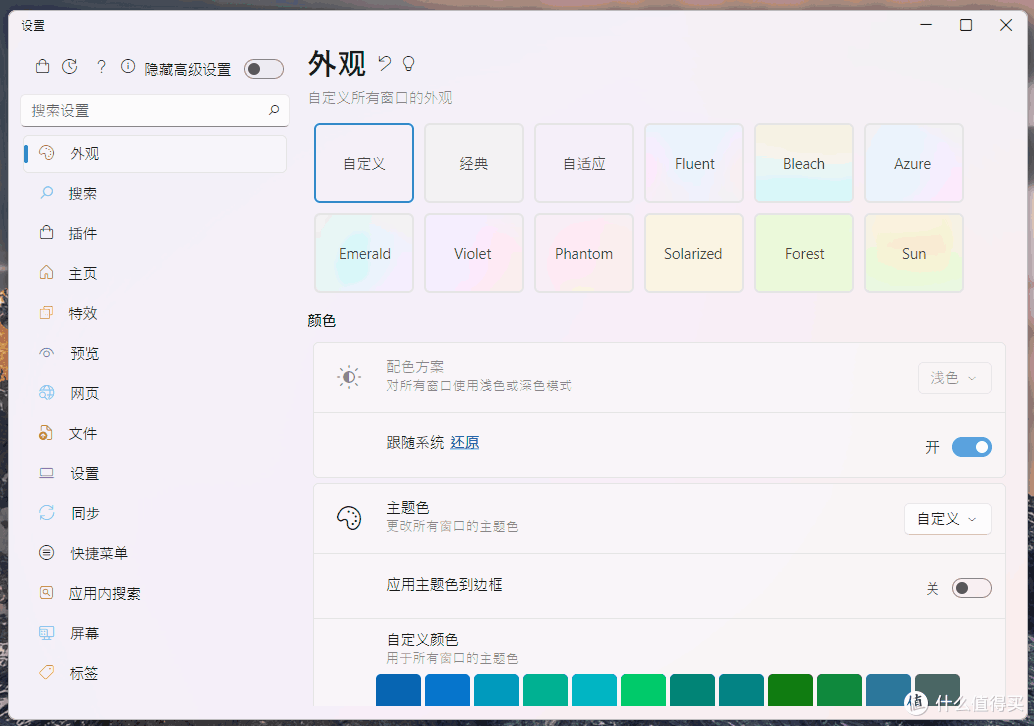The height and width of the screenshot is (726, 1034).
Task: Go to 同步 settings page text
Action: tap(85, 514)
